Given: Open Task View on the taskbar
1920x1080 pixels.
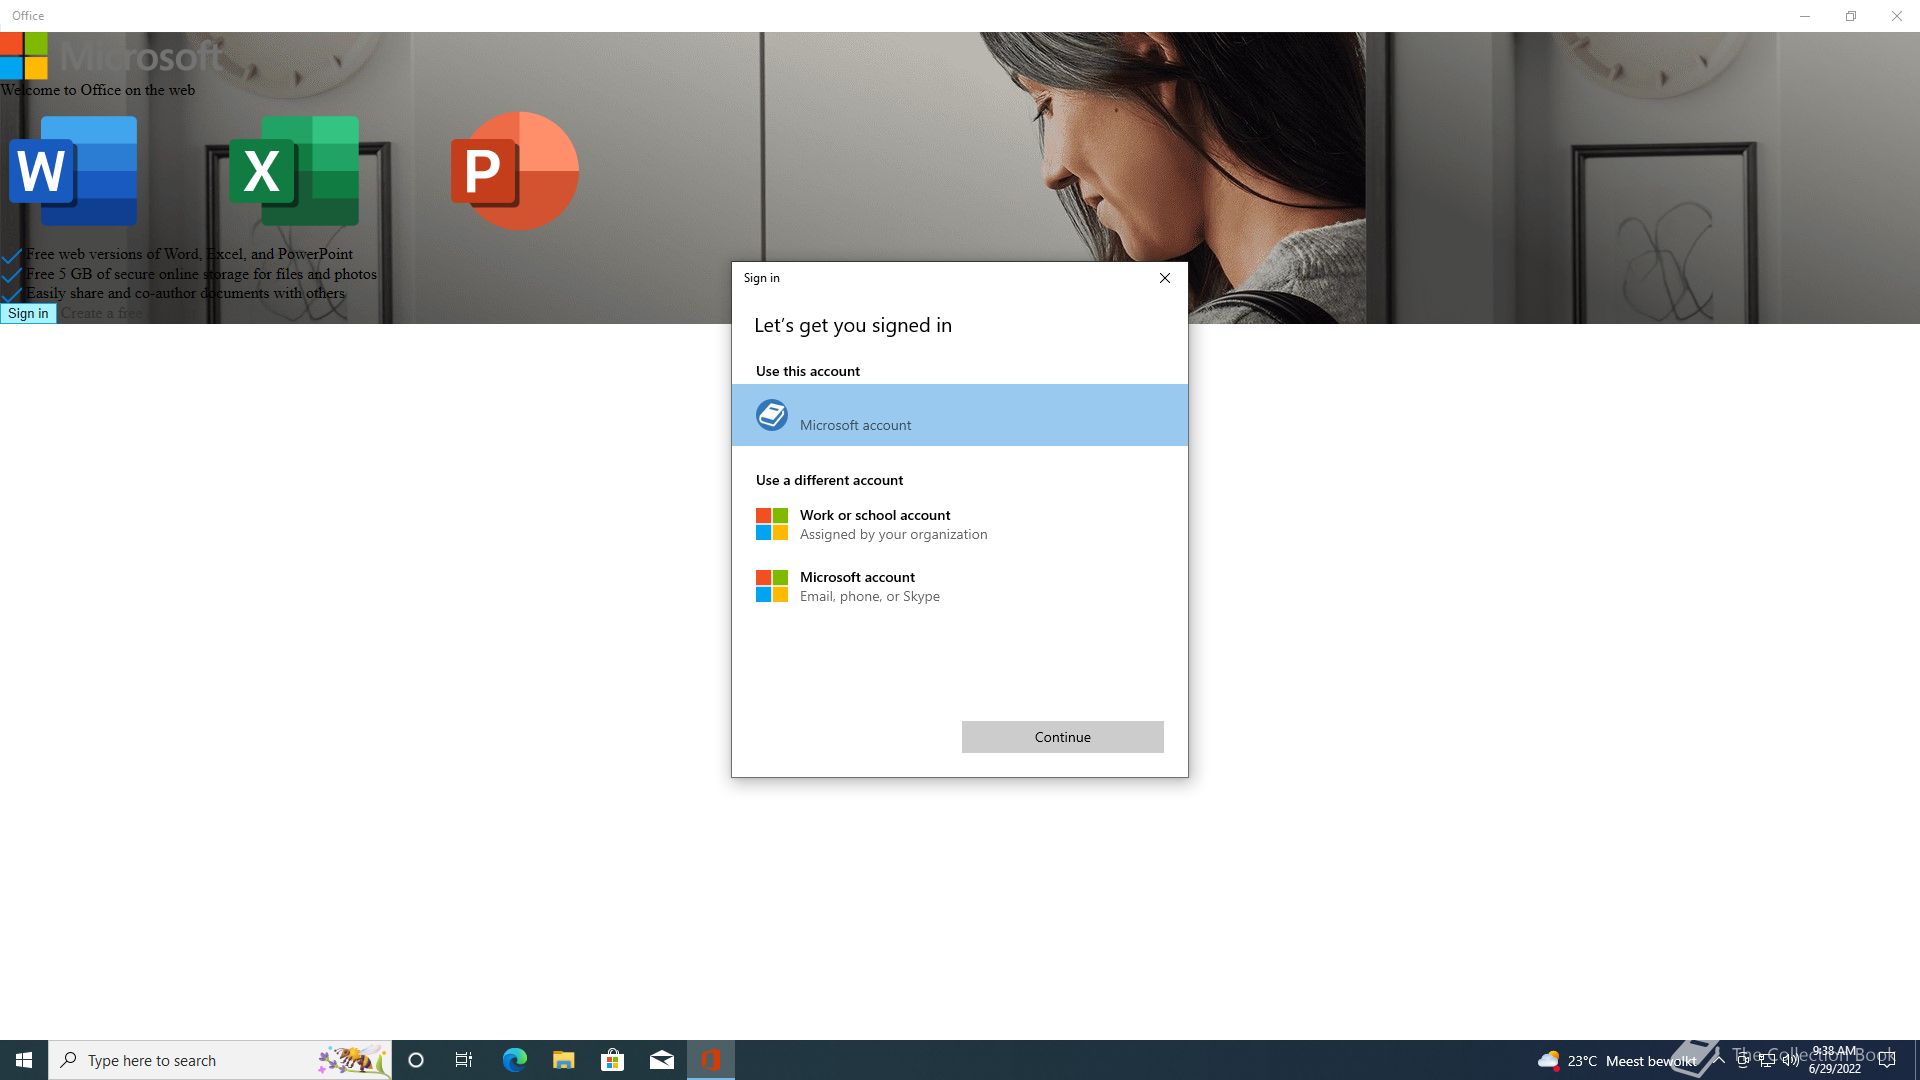Looking at the screenshot, I should point(464,1060).
